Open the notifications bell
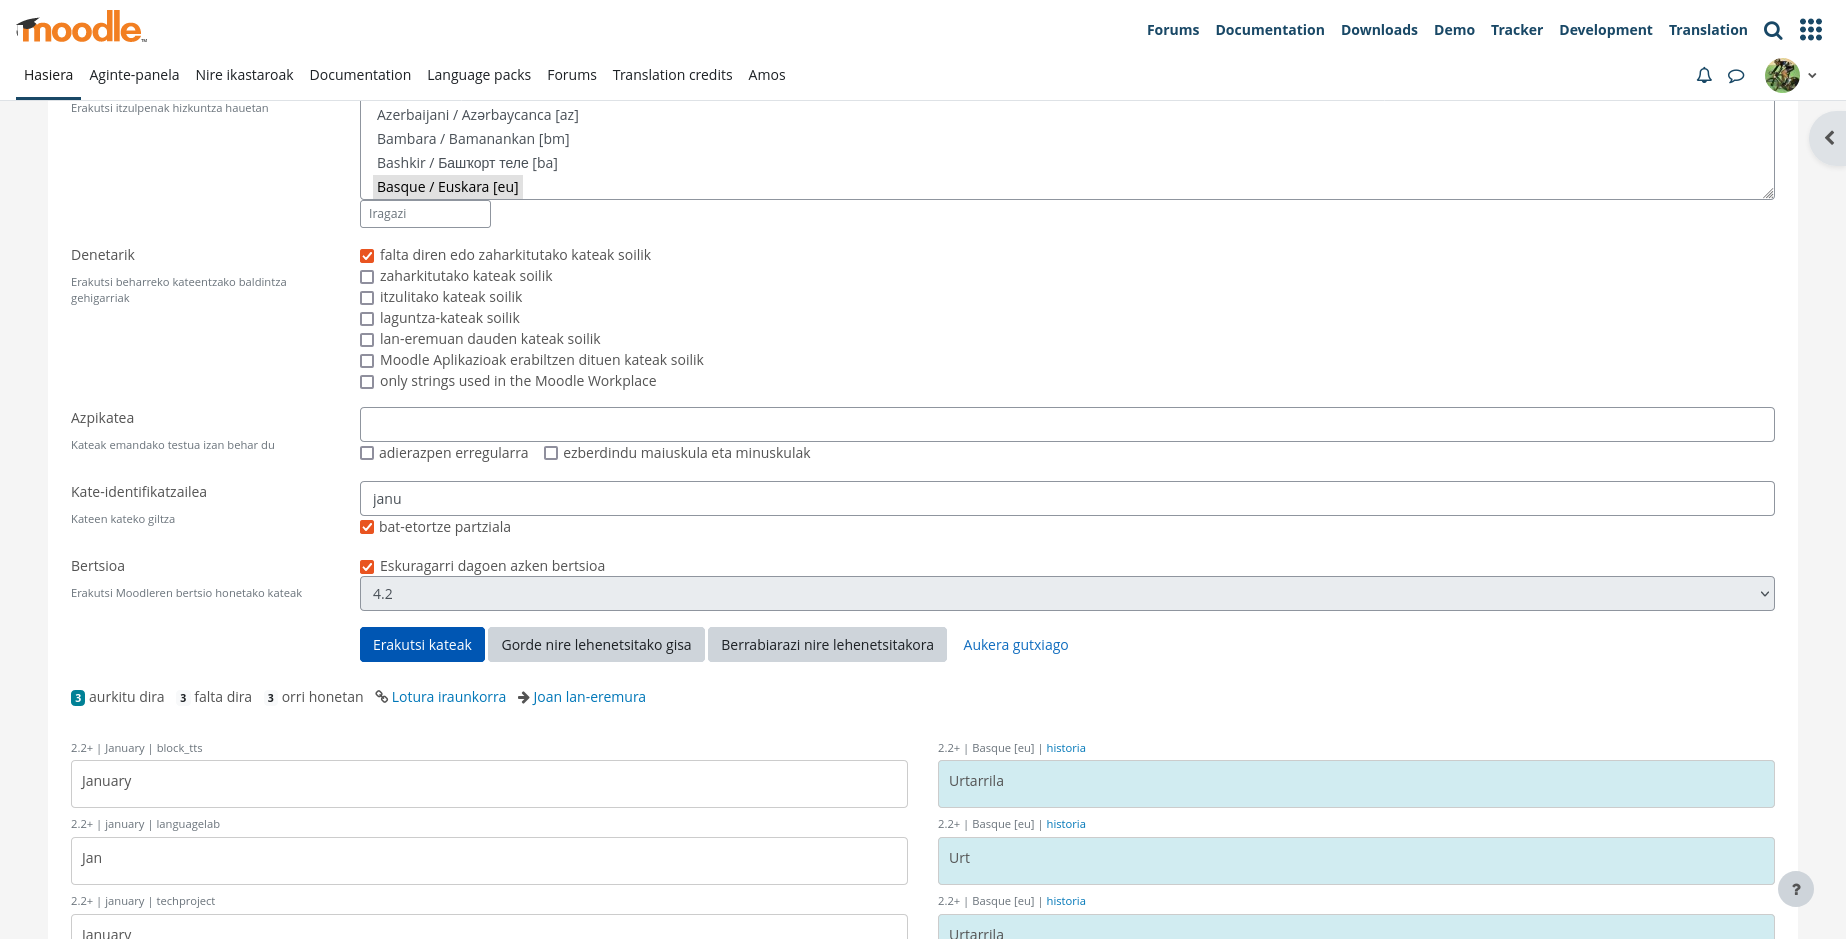1846x939 pixels. 1704,75
